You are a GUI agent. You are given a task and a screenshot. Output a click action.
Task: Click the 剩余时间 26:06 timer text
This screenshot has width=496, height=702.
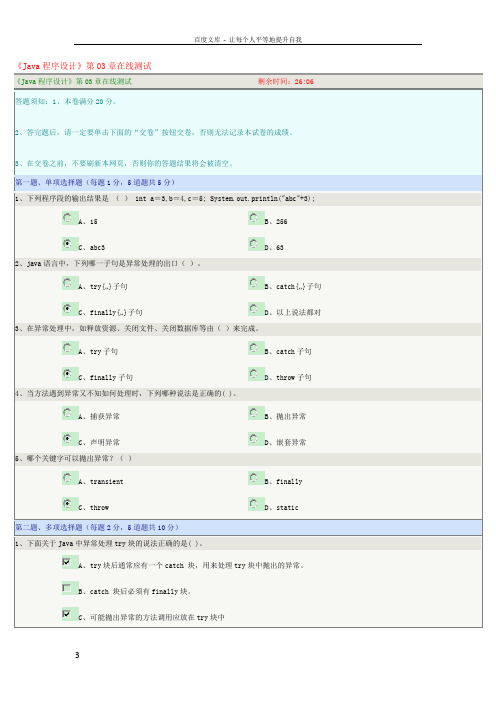pyautogui.click(x=286, y=81)
